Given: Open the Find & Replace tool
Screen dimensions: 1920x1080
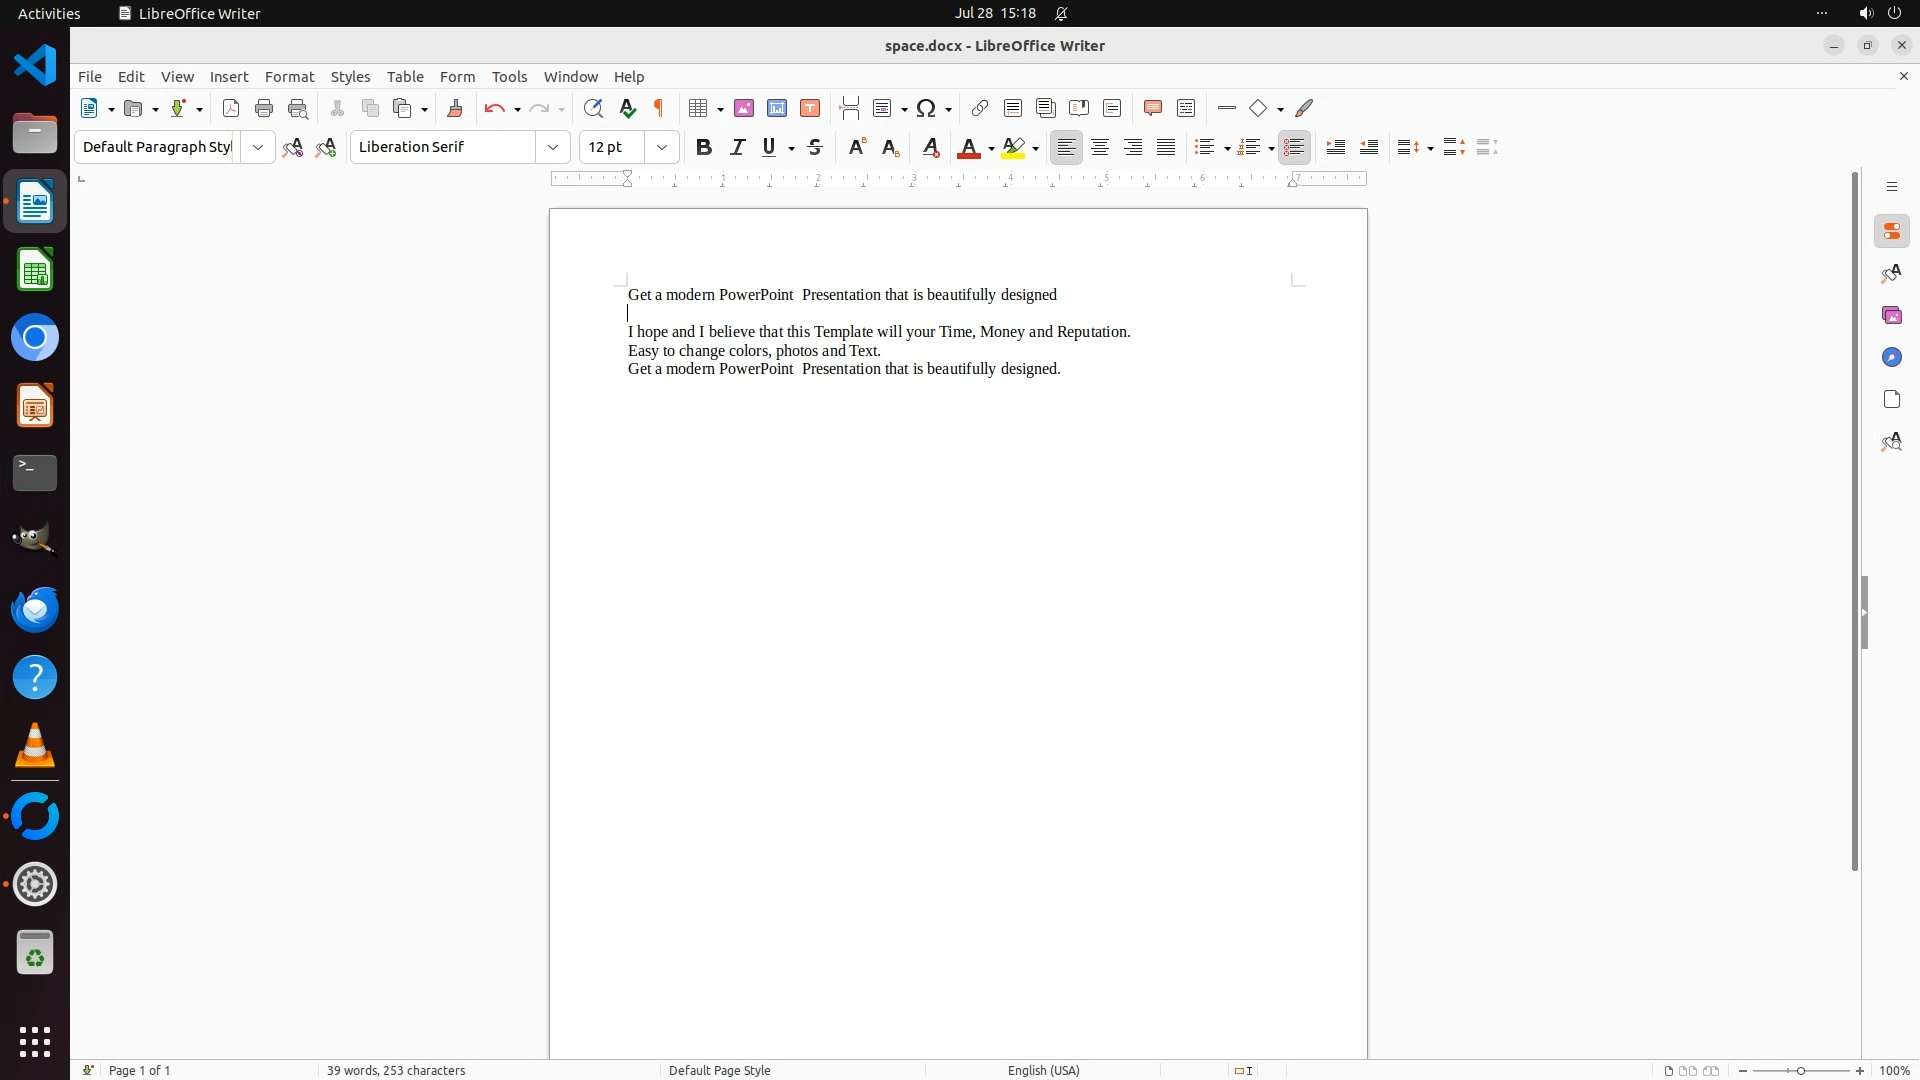Looking at the screenshot, I should pyautogui.click(x=593, y=108).
